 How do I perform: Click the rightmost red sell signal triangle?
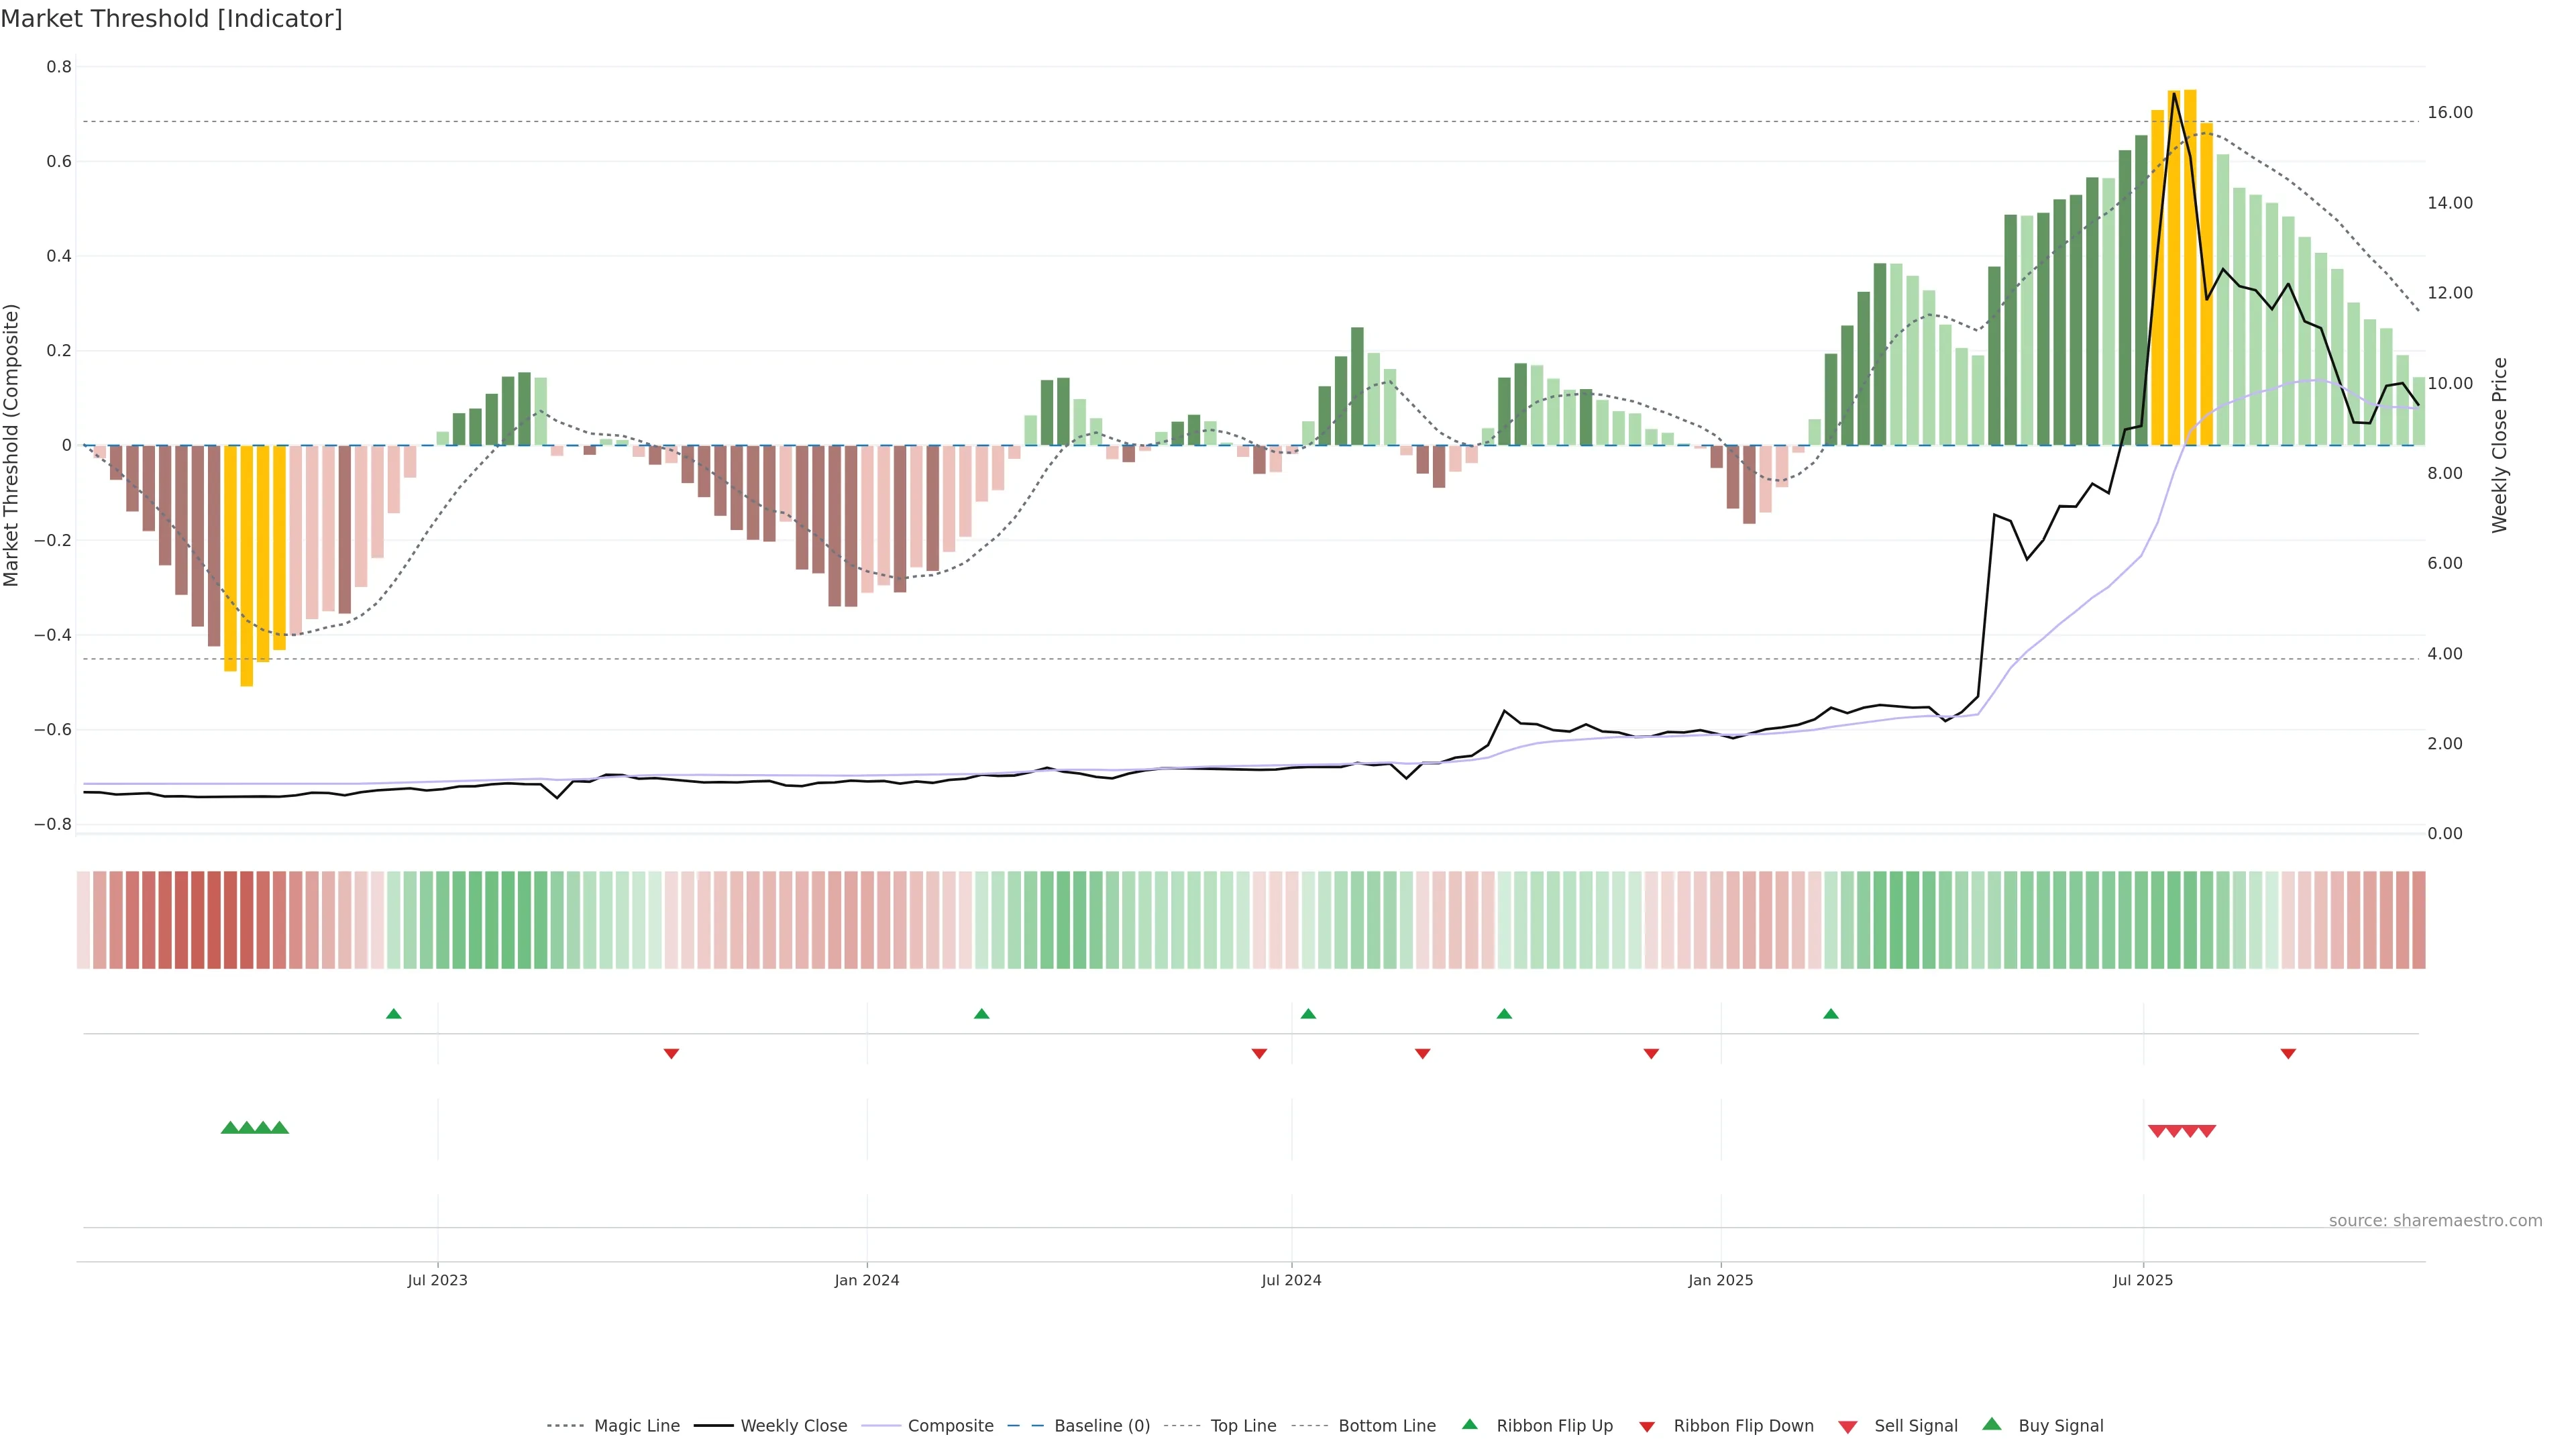2207,1131
